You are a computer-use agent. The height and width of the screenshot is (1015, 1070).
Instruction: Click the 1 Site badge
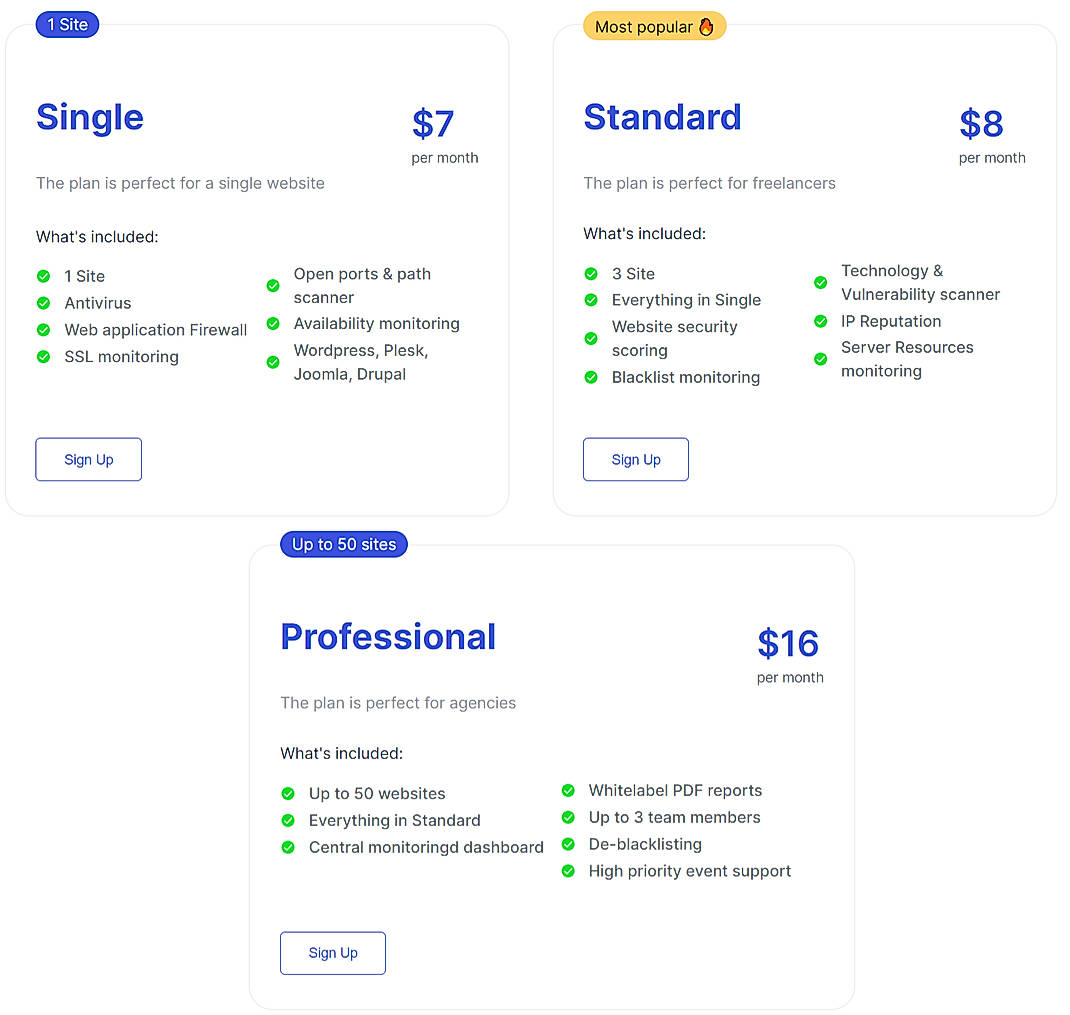coord(67,24)
